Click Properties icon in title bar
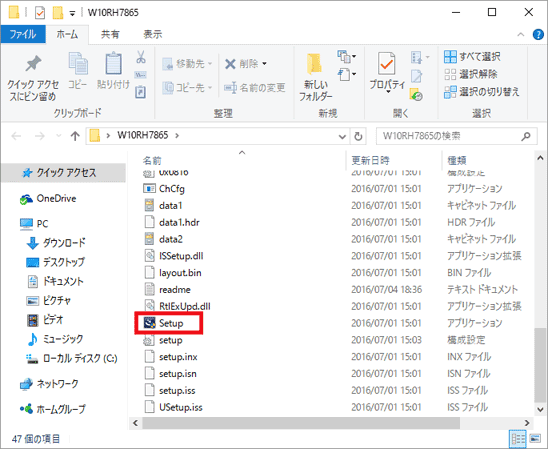This screenshot has width=548, height=449. point(40,13)
